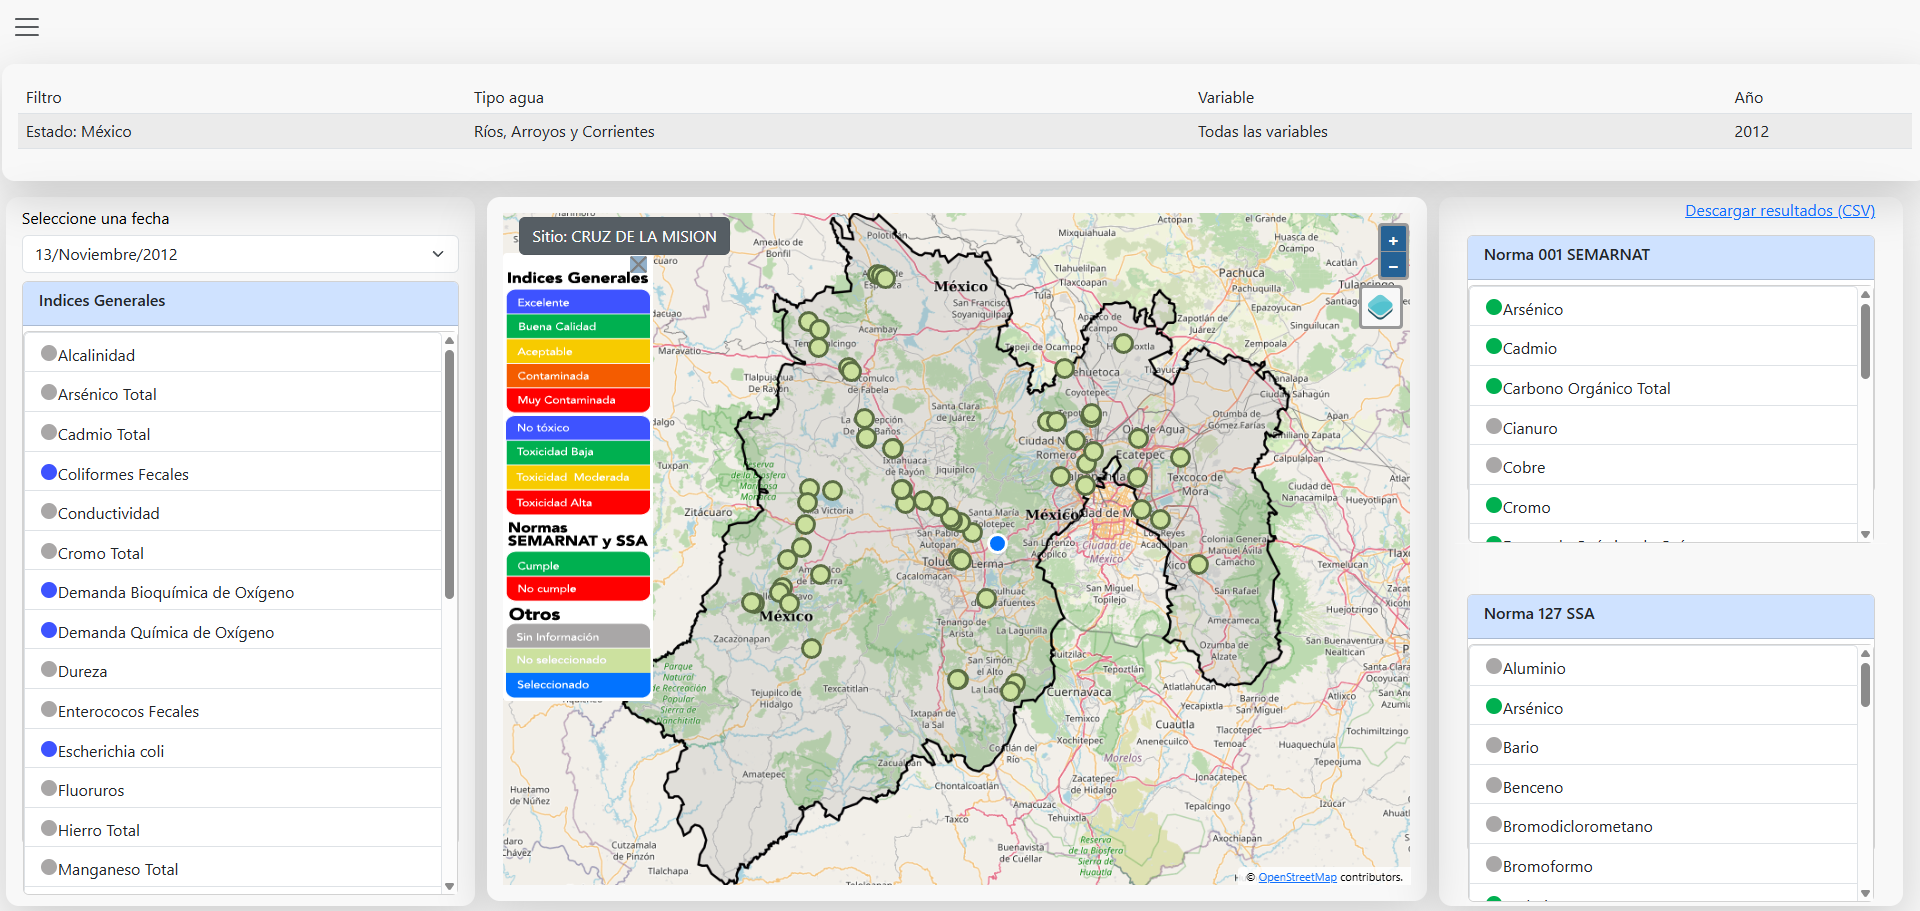Click the Todas las variables cell

[x=1458, y=131]
